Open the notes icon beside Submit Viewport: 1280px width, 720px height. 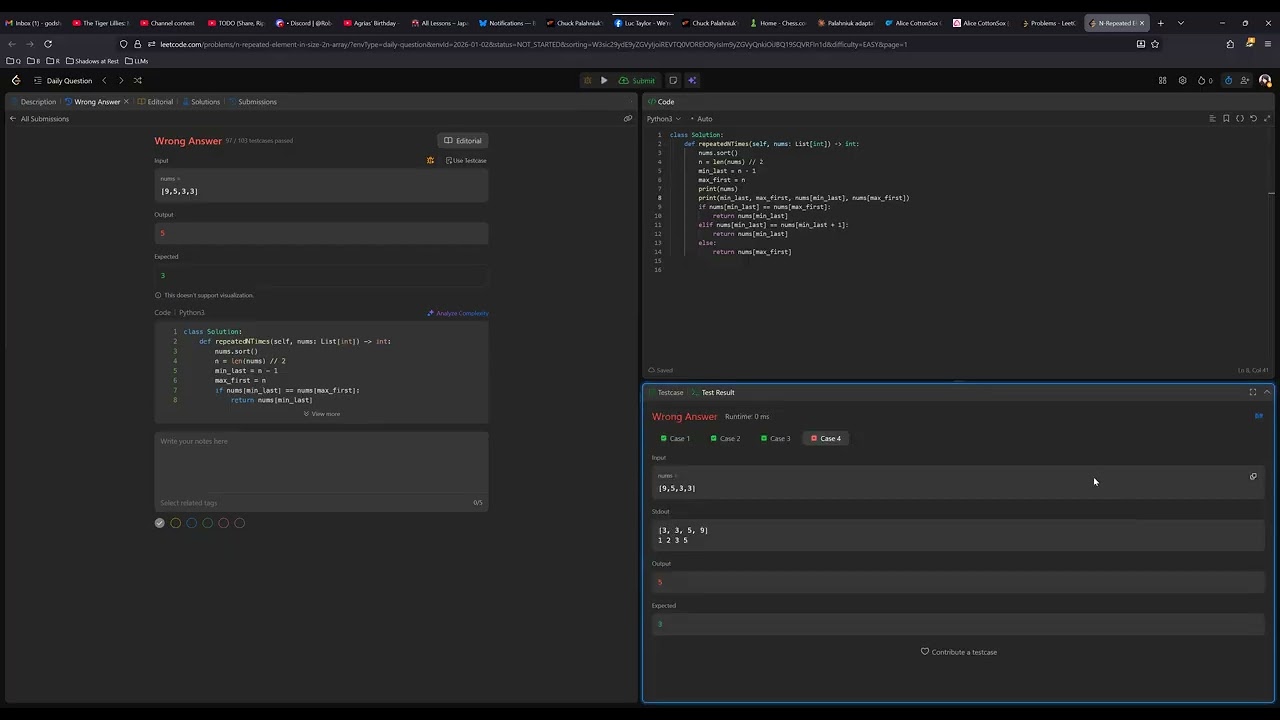click(x=673, y=81)
